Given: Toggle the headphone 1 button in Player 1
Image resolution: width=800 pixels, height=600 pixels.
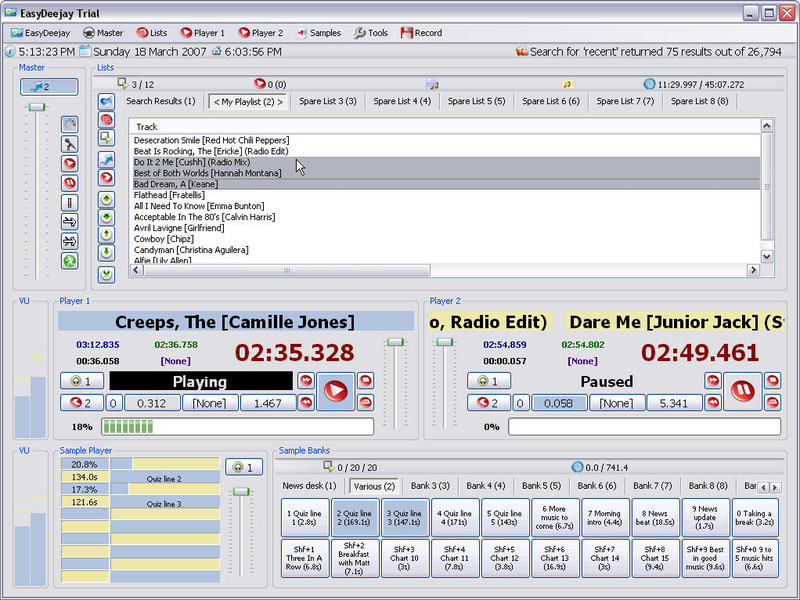Looking at the screenshot, I should (82, 381).
